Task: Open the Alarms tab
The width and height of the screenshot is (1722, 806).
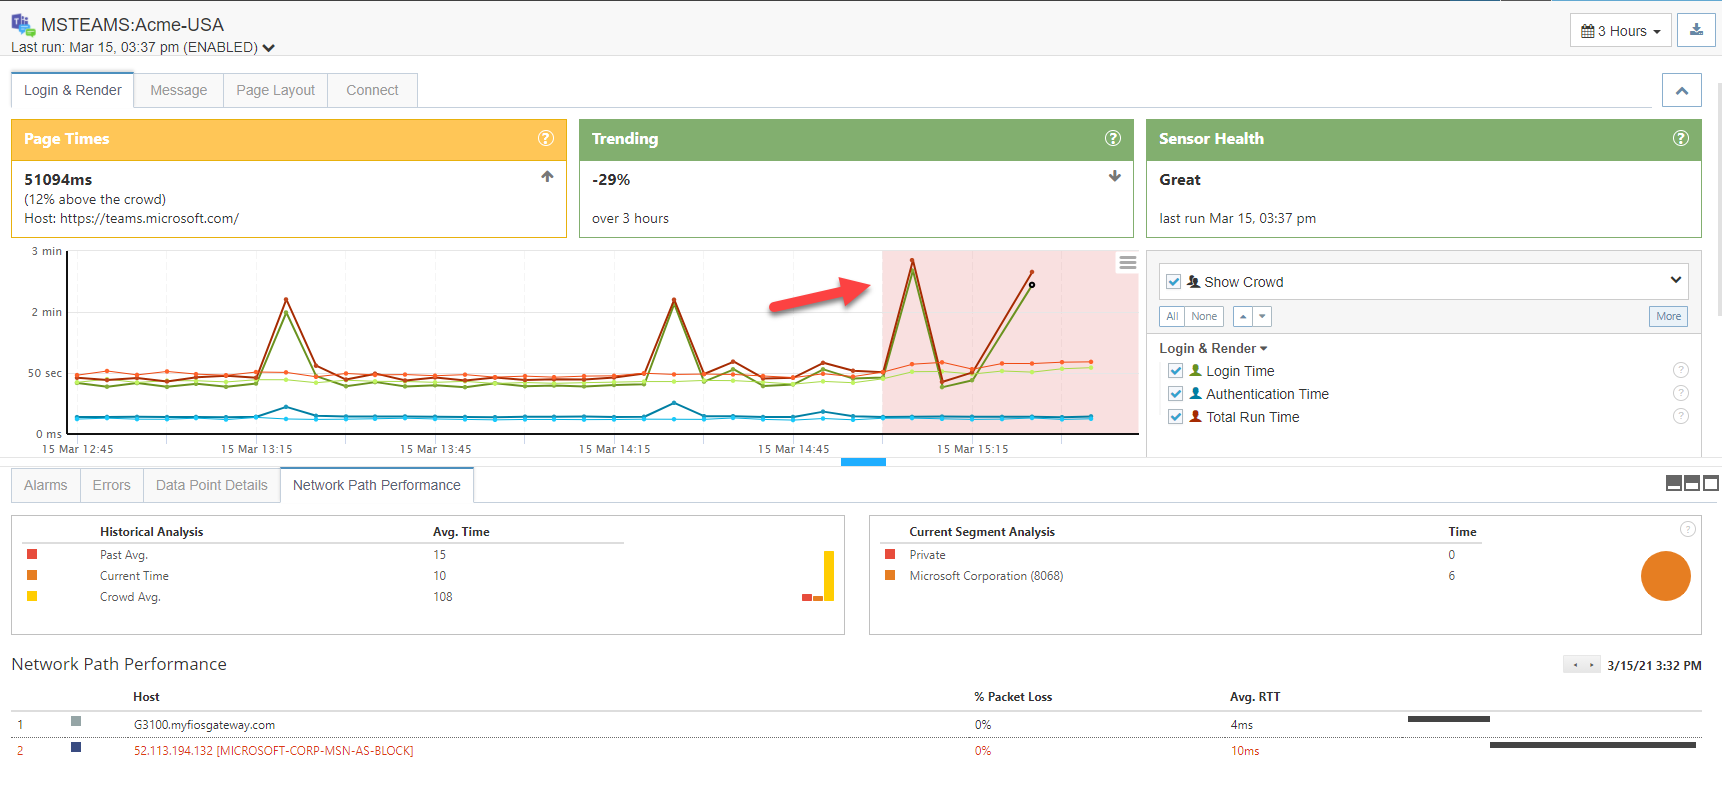Action: 46,485
